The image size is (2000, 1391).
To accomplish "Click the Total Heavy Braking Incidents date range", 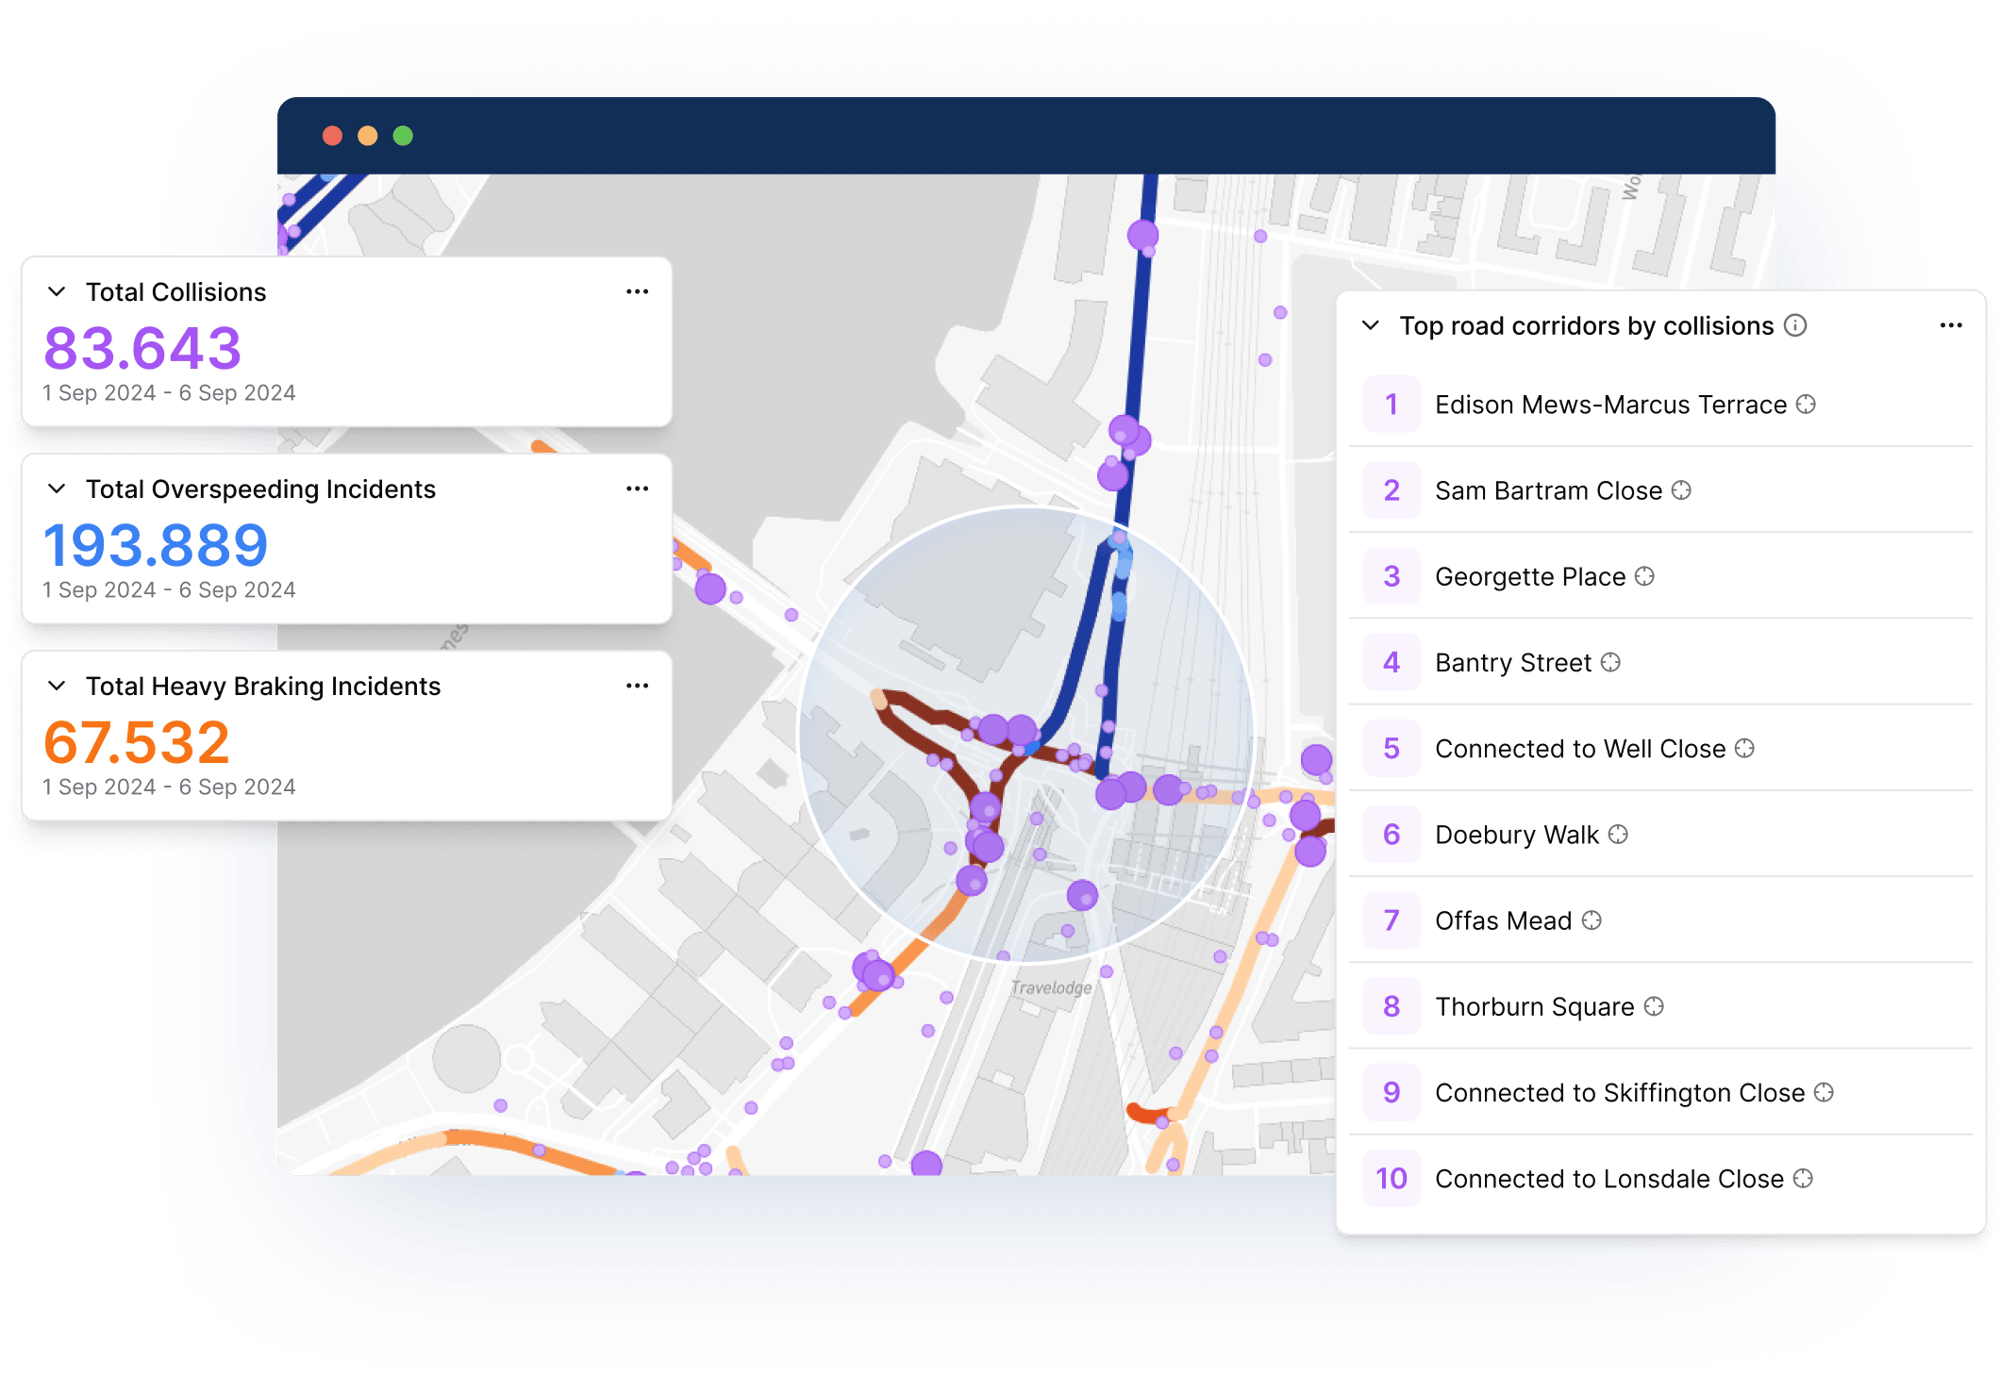I will click(x=169, y=787).
